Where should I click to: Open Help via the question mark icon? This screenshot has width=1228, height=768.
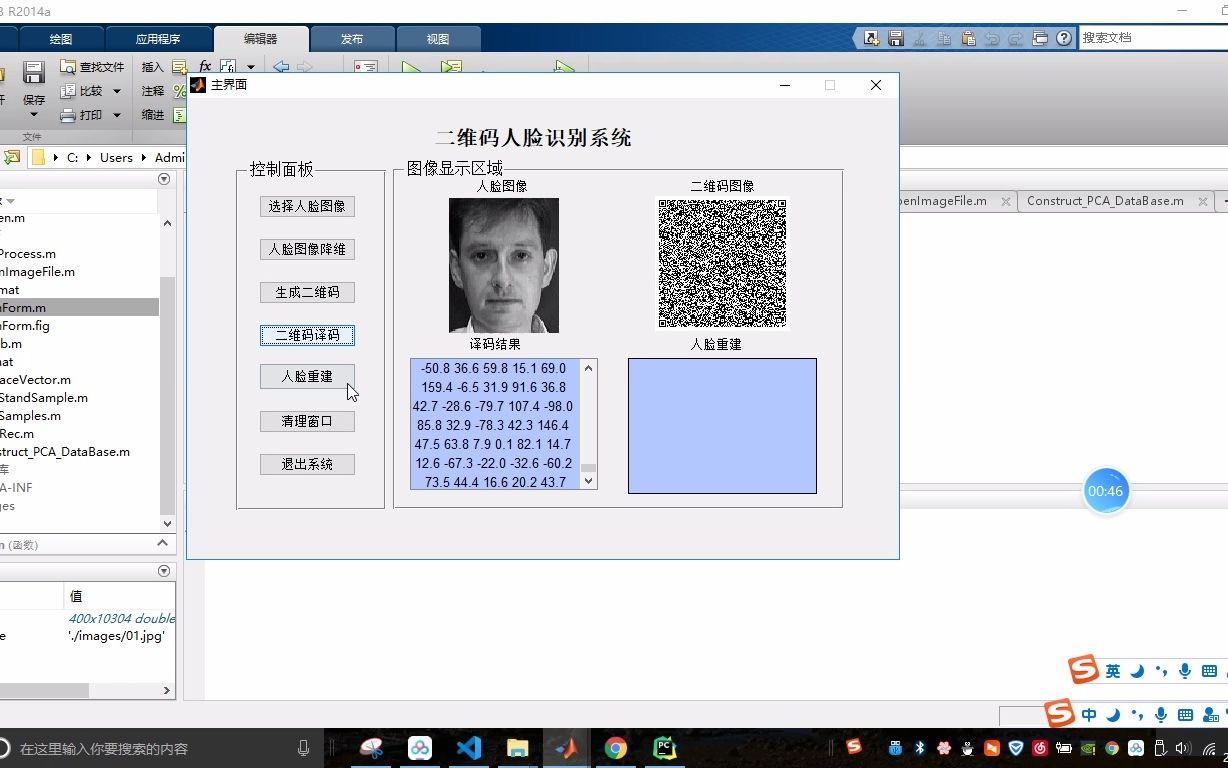[x=1063, y=38]
